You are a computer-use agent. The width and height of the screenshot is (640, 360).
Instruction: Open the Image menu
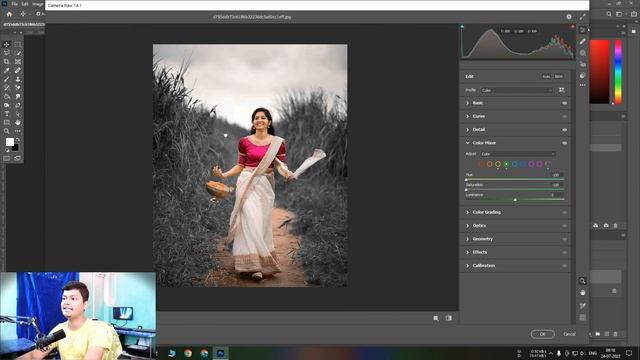click(x=38, y=4)
